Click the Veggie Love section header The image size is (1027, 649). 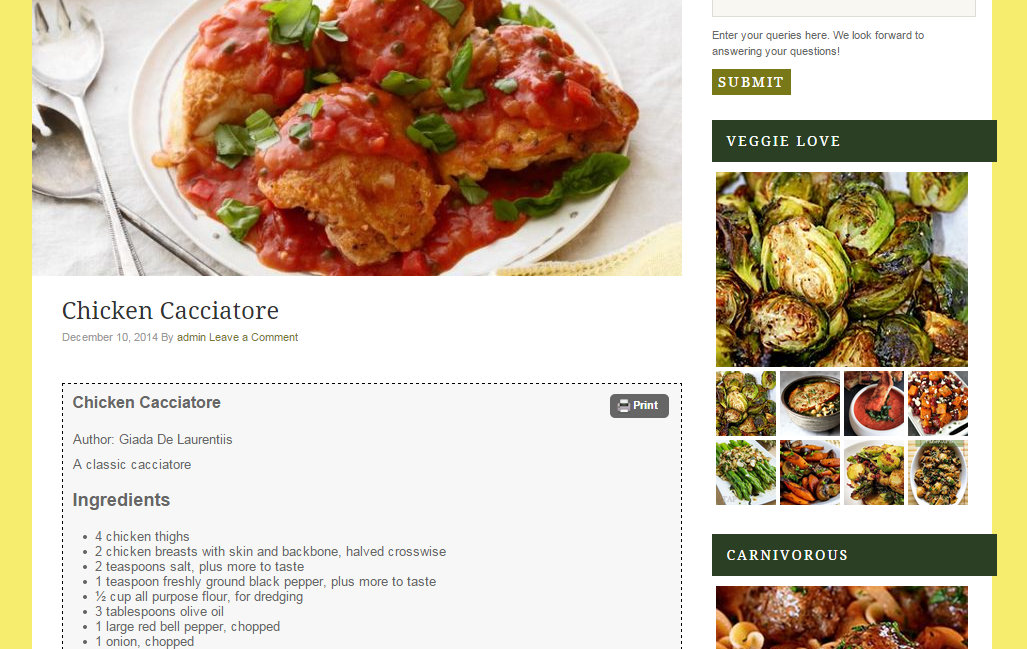click(854, 141)
